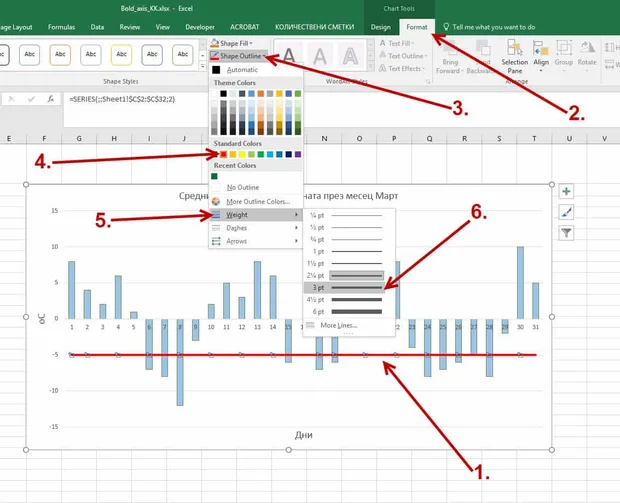620x503 pixels.
Task: Click the SERIES formula in formula bar
Action: (122, 99)
